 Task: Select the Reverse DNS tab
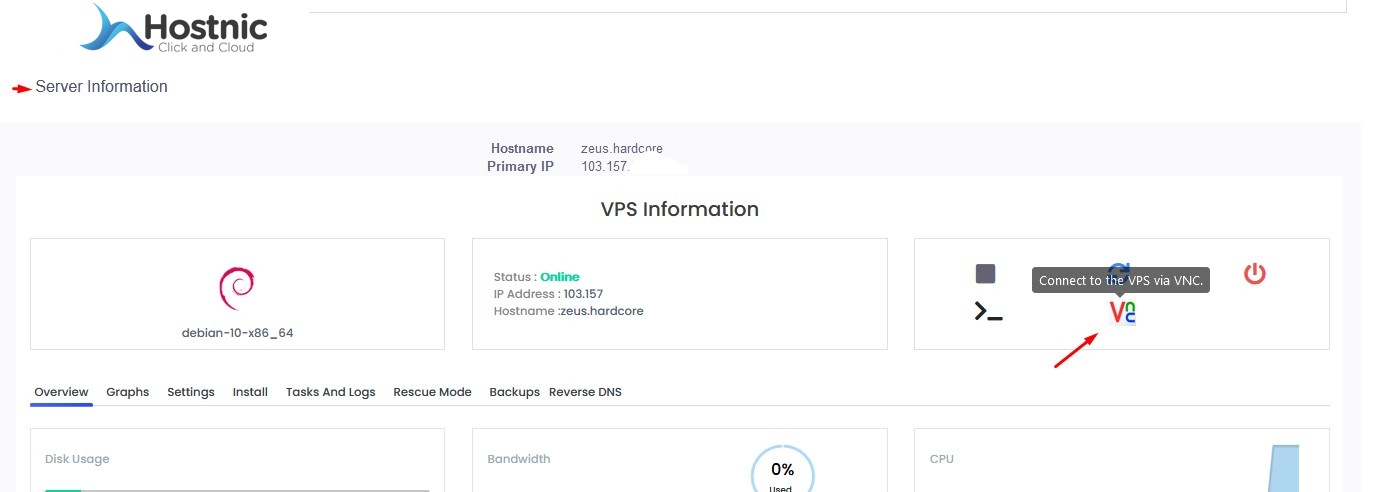tap(585, 392)
